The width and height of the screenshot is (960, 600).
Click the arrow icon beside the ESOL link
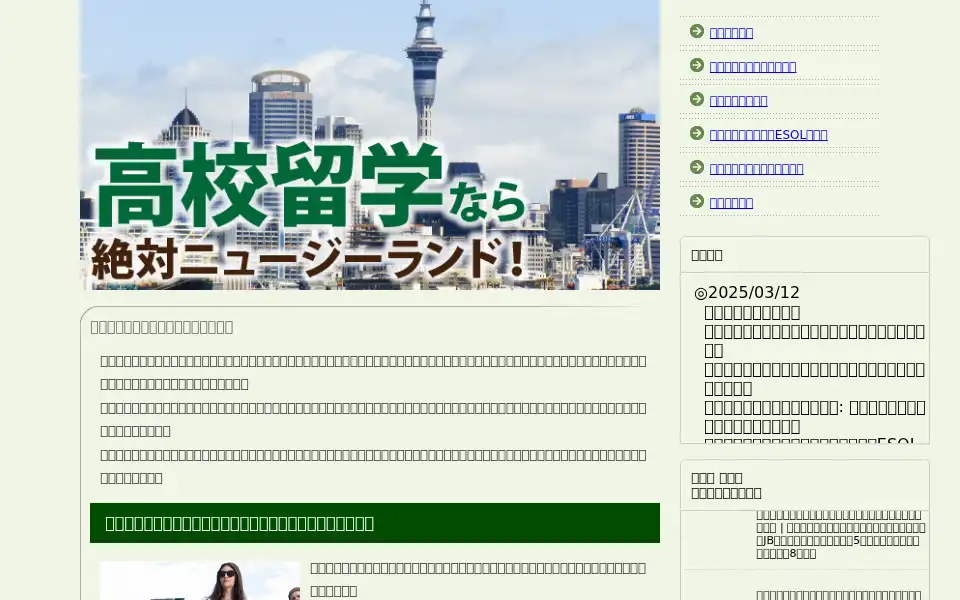coord(697,133)
